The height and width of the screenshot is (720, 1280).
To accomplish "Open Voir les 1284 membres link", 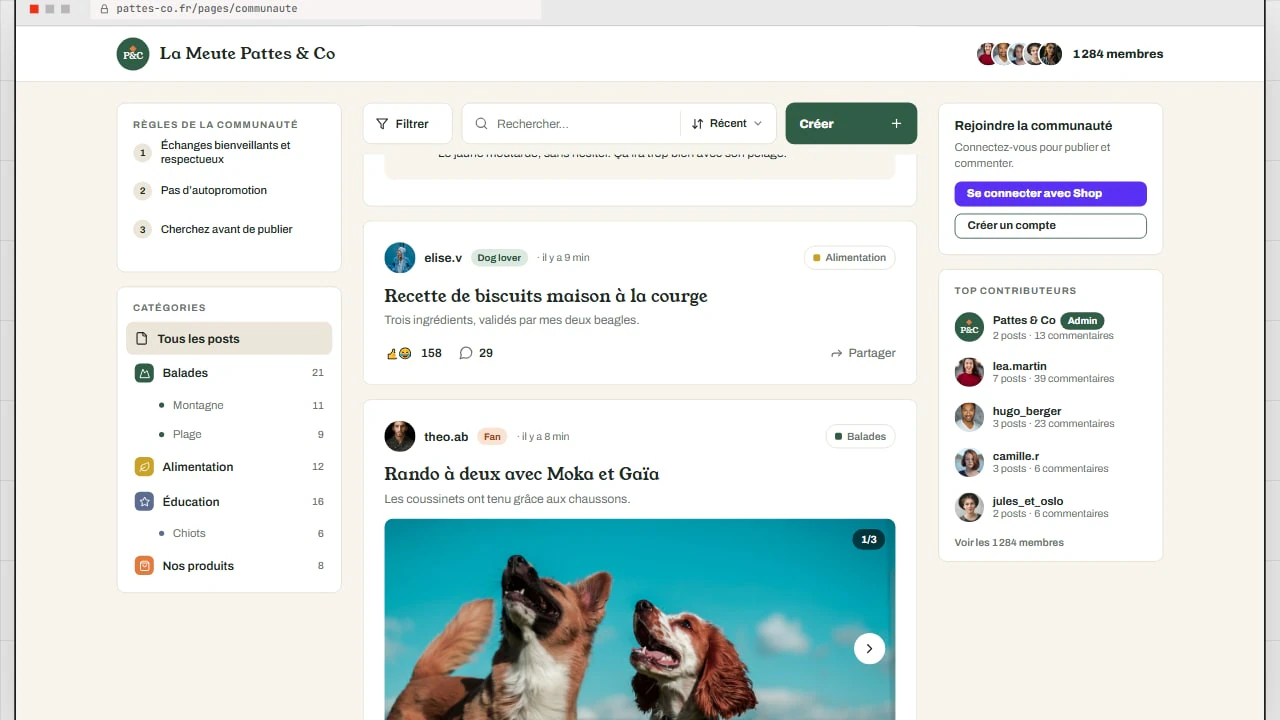I will click(1009, 543).
